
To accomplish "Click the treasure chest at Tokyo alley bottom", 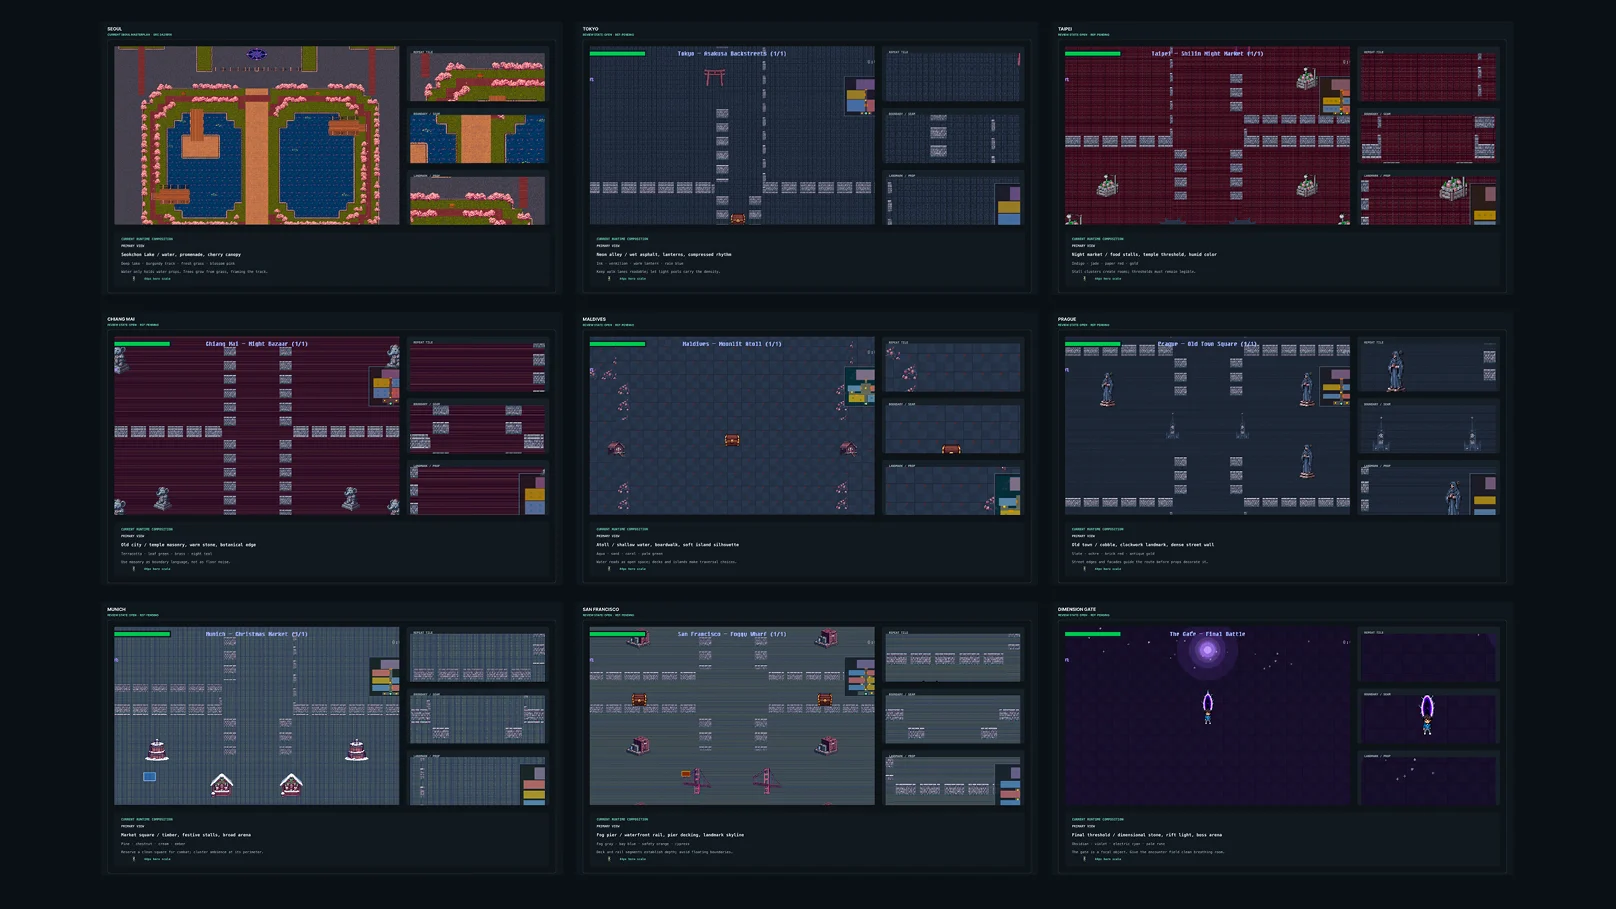I will tap(737, 218).
